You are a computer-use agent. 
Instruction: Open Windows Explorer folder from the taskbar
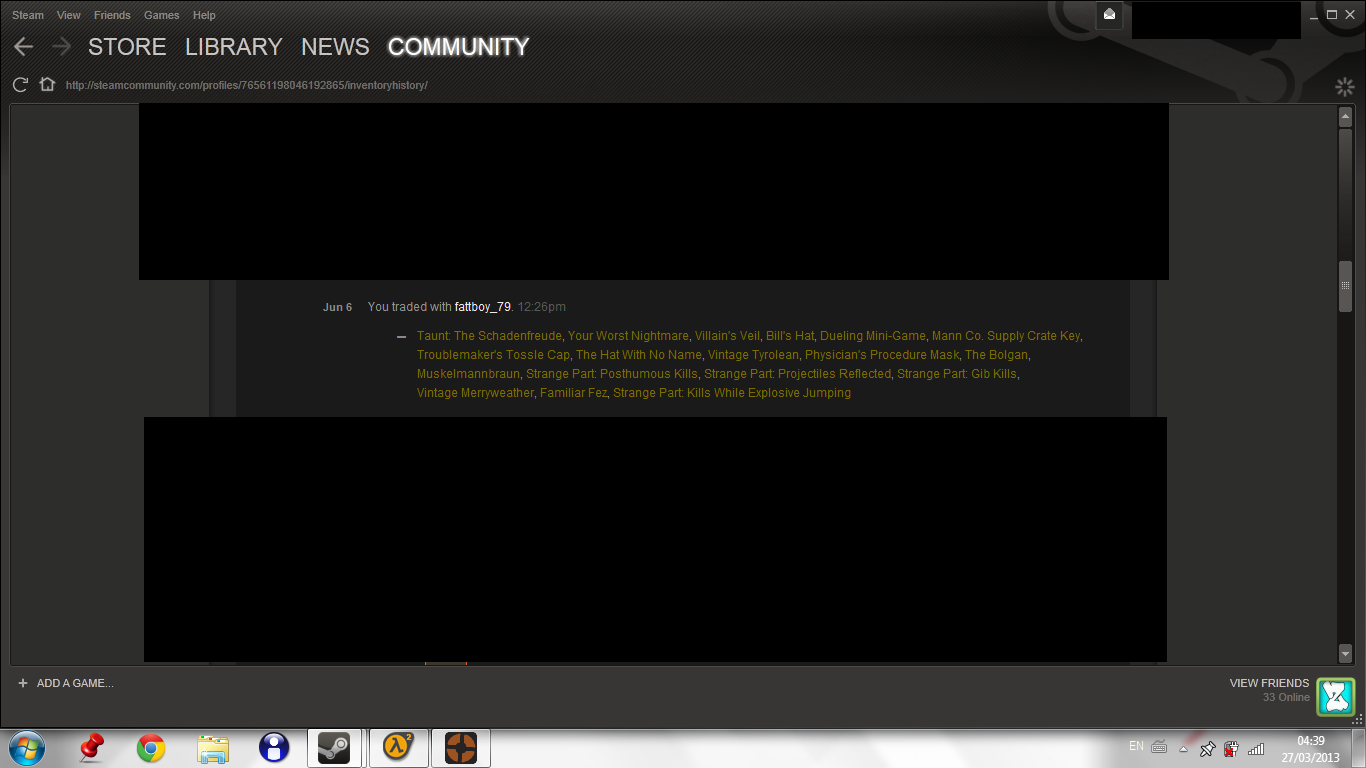pos(213,748)
